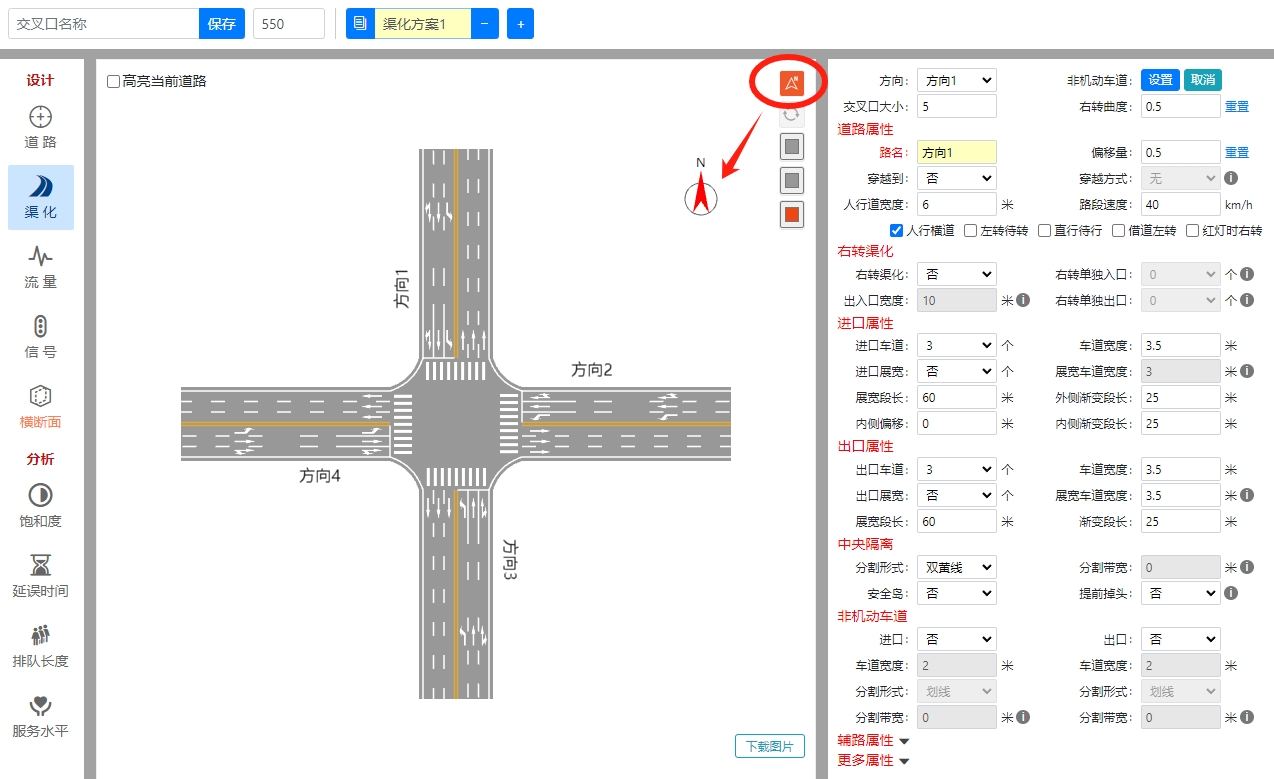
Task: Click the 设置 non-motor lane button
Action: click(x=1160, y=80)
